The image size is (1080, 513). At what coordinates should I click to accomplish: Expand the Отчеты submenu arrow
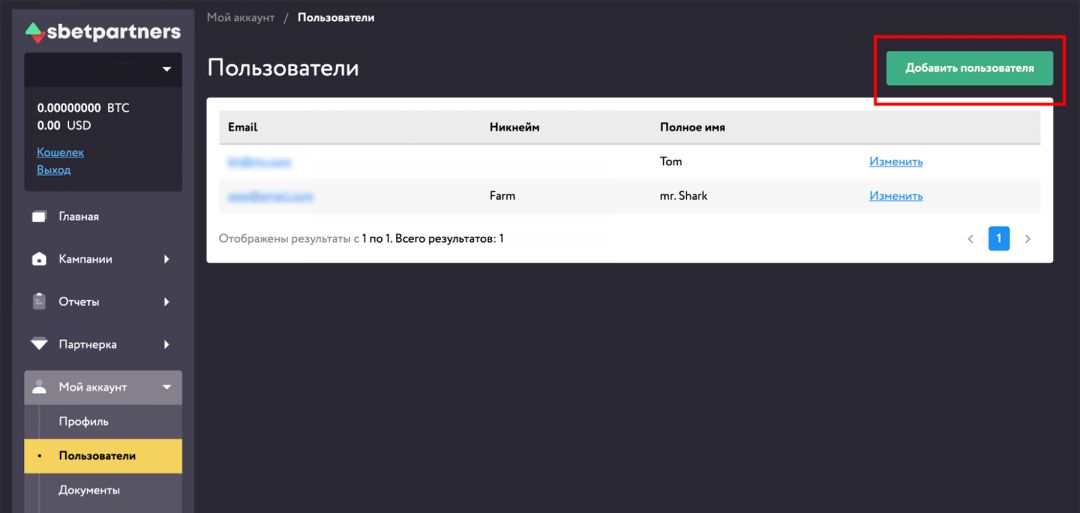167,302
